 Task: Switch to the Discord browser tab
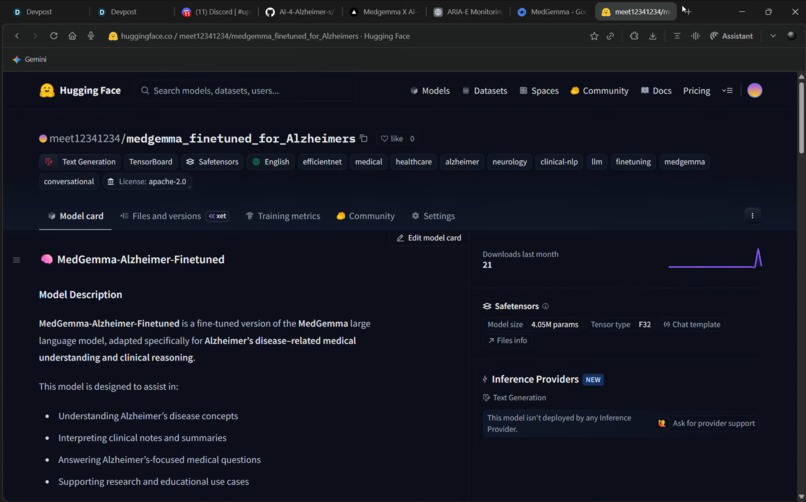coord(218,11)
